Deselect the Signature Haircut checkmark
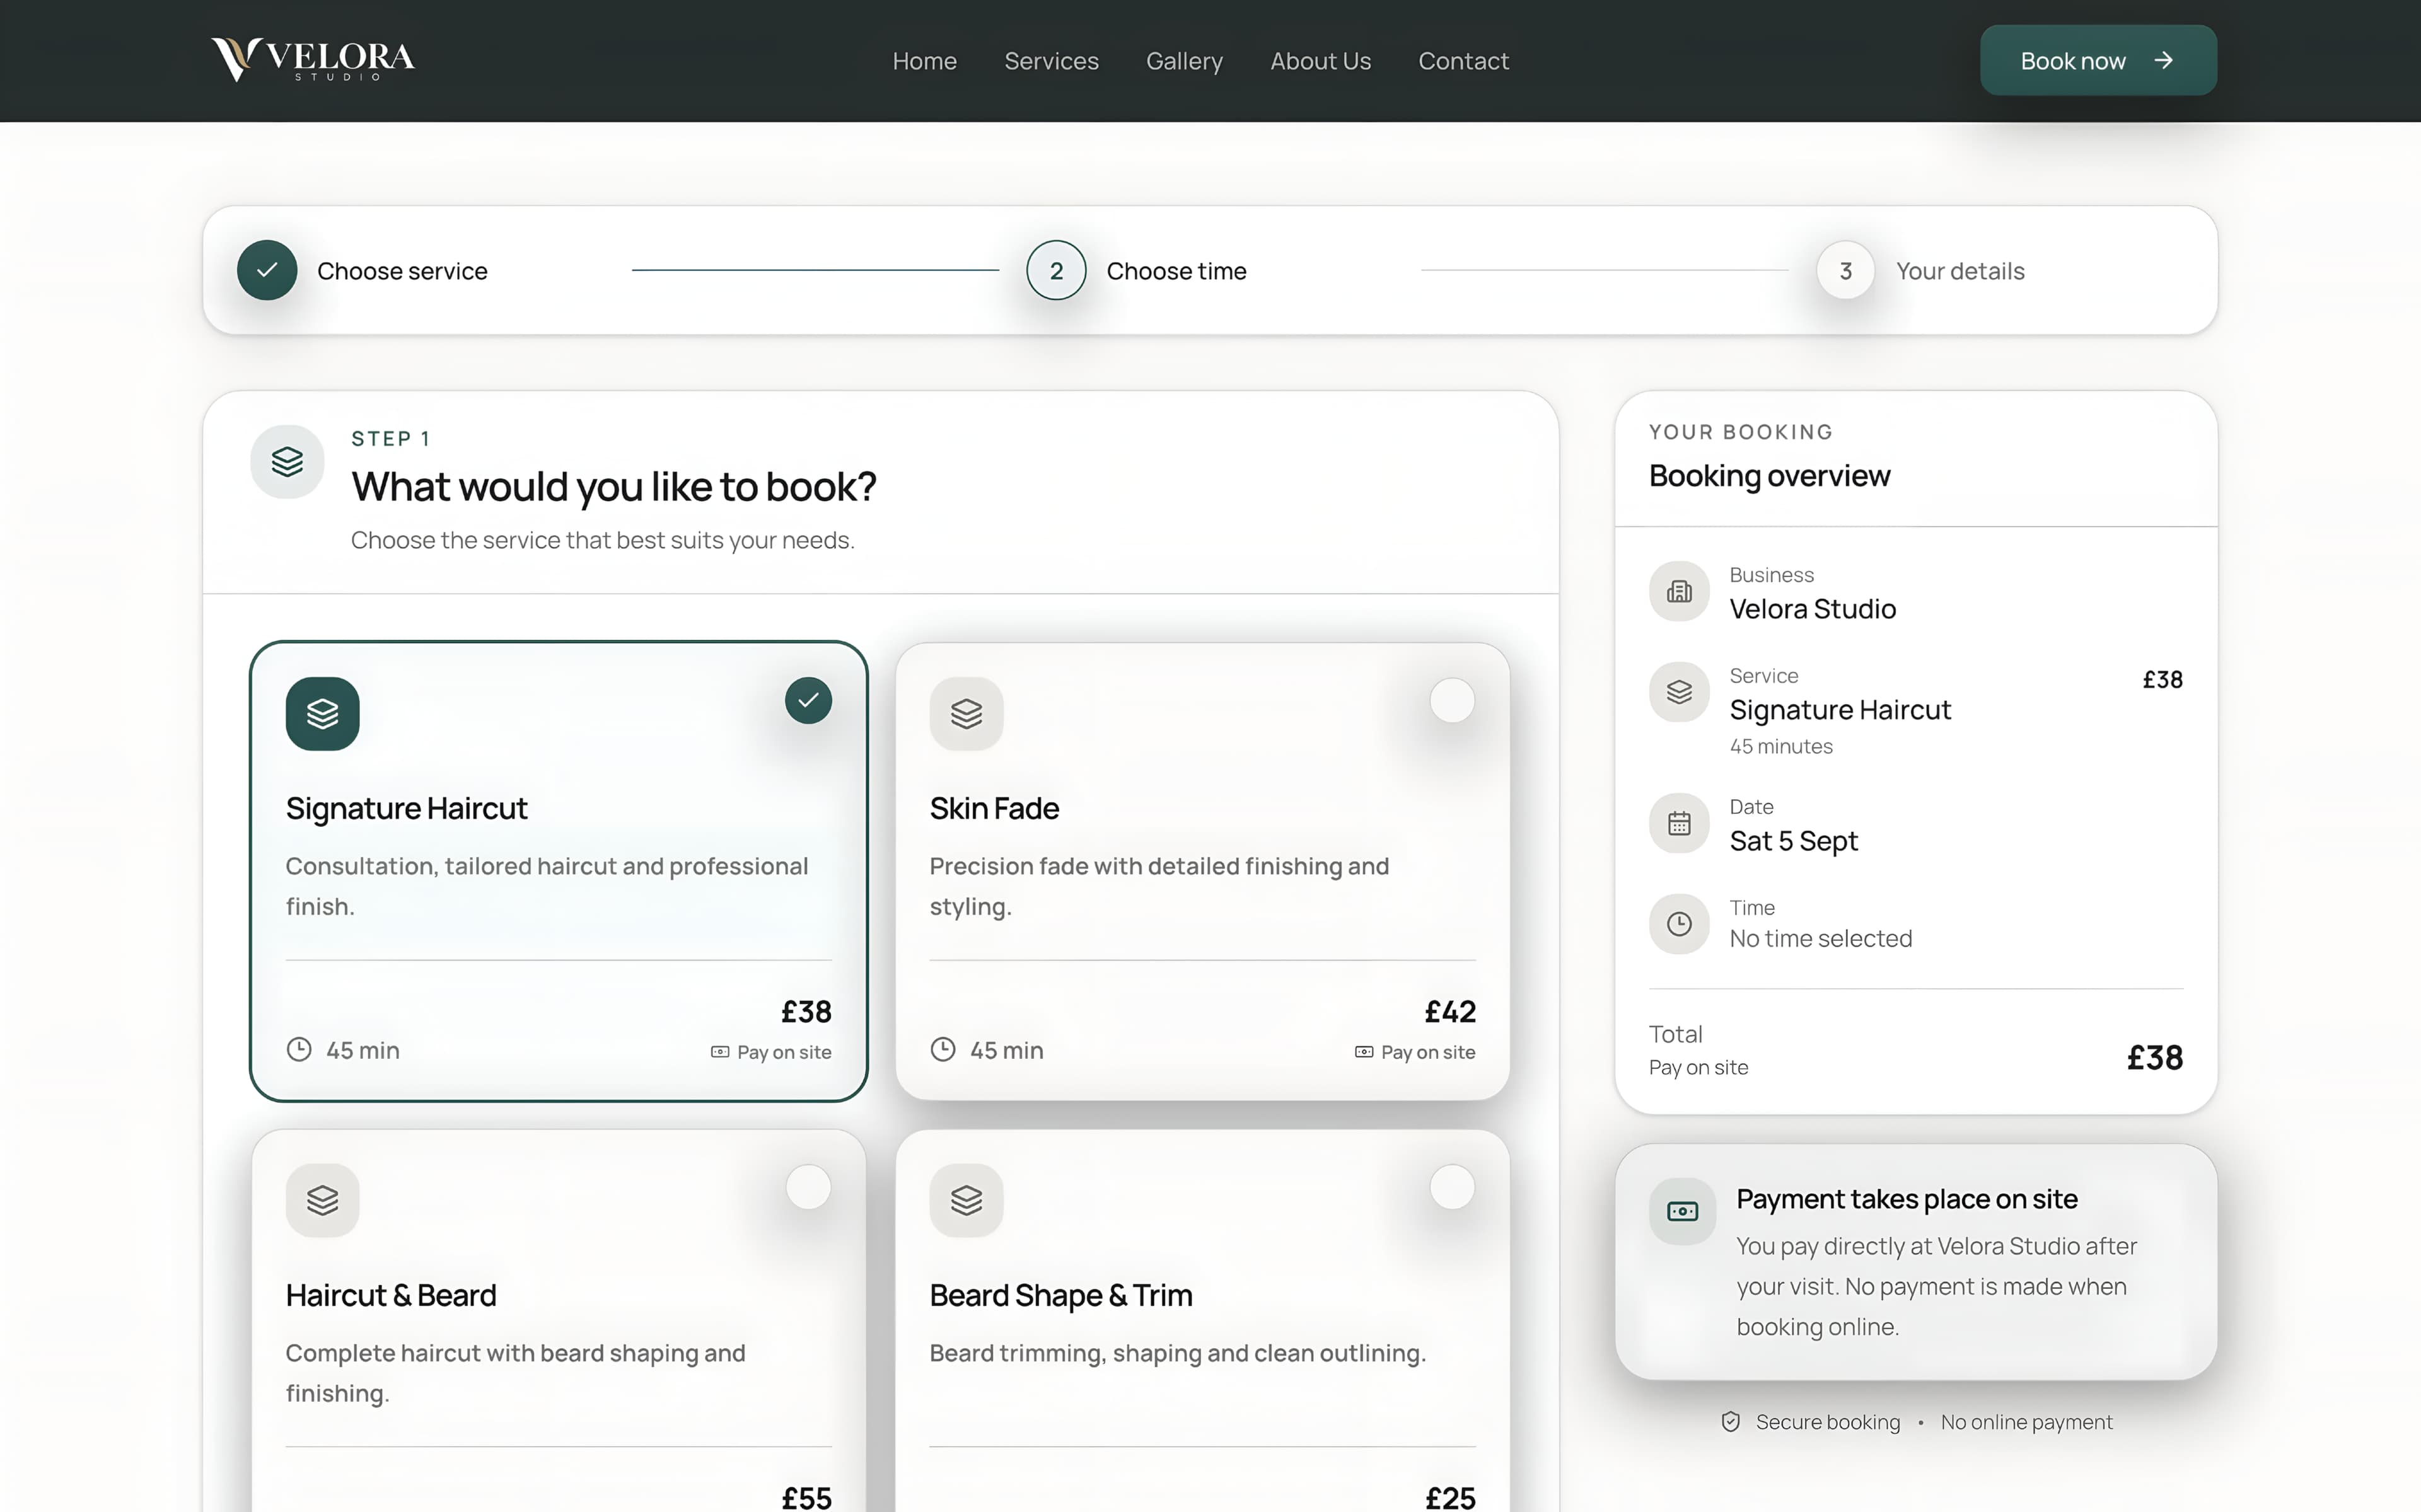 pos(808,700)
